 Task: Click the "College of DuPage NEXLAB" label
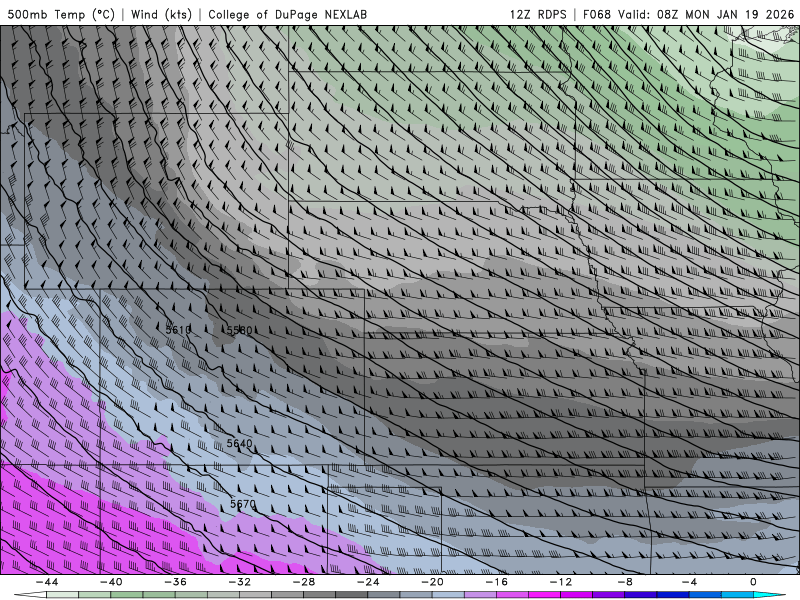coord(287,14)
